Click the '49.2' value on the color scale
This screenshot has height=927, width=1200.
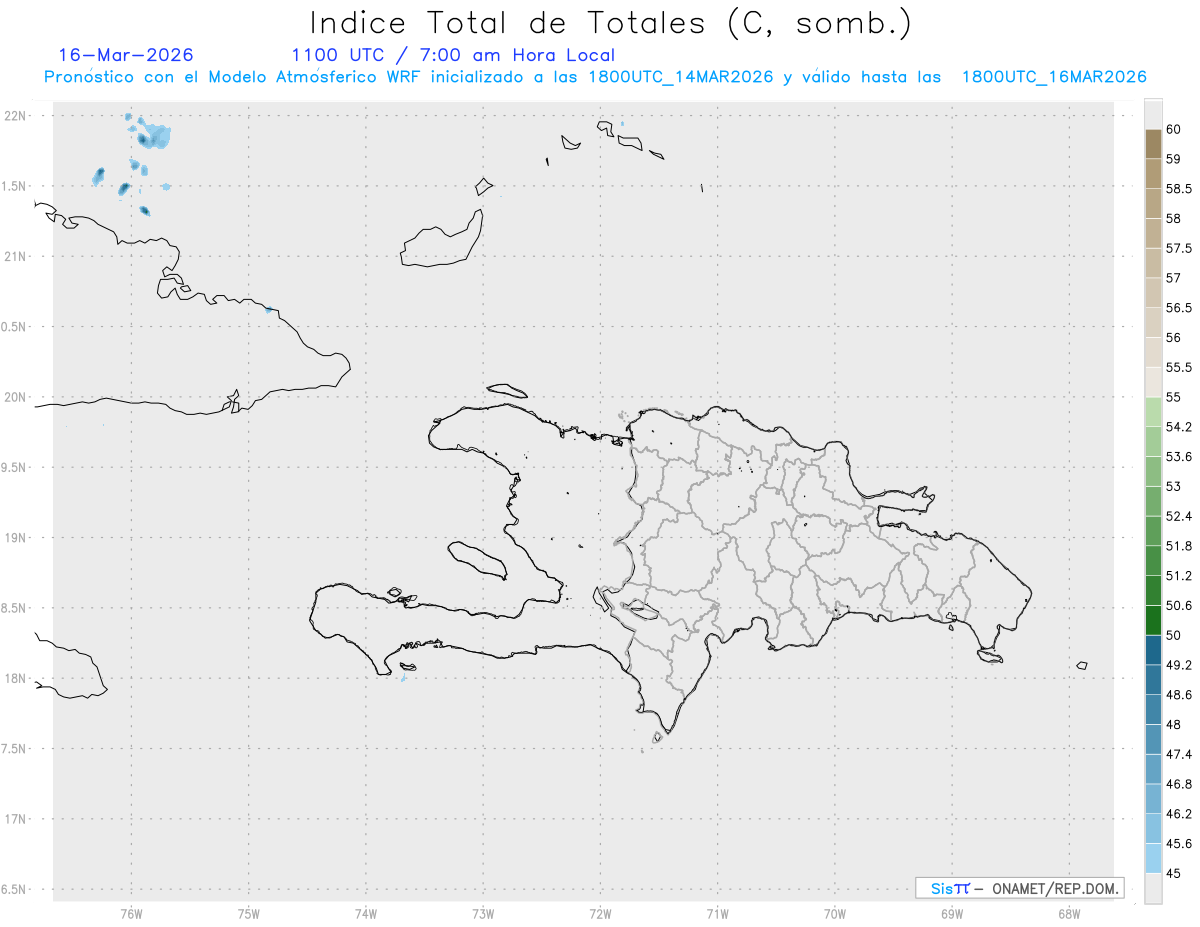click(1178, 665)
